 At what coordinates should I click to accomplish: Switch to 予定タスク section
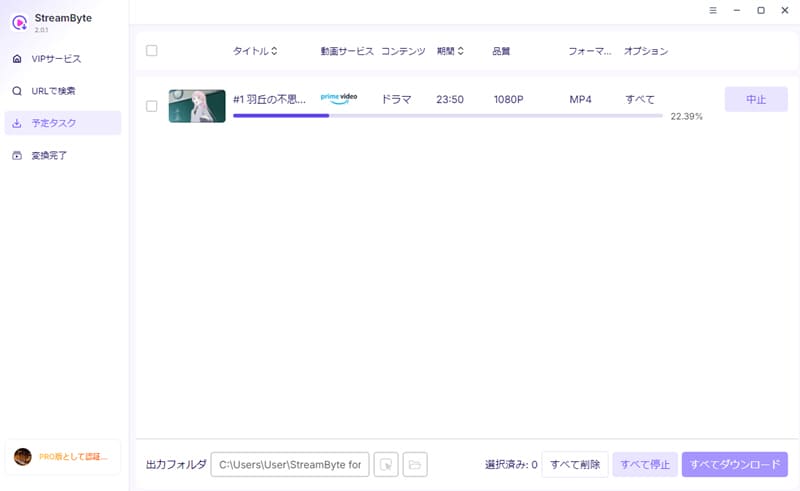tap(63, 123)
